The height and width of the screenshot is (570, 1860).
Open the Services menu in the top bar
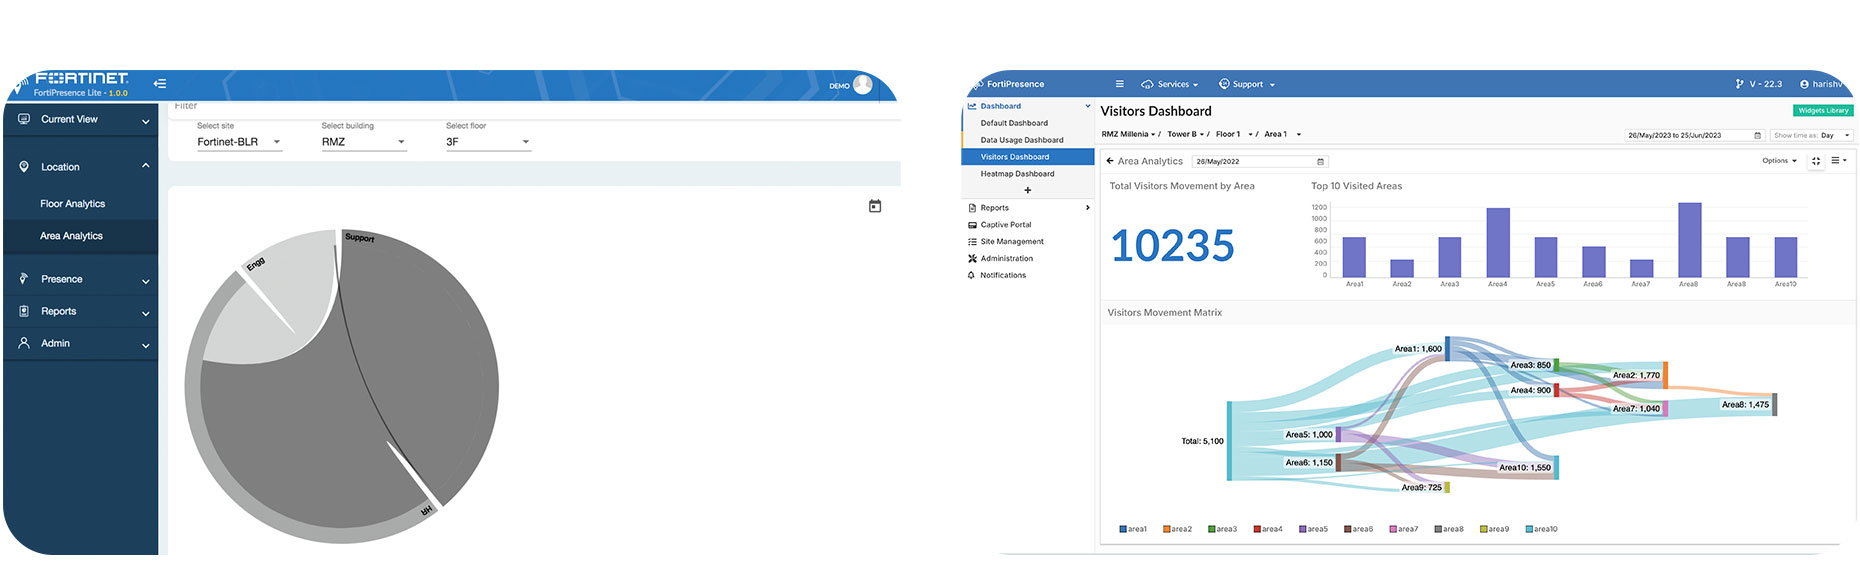[1170, 85]
